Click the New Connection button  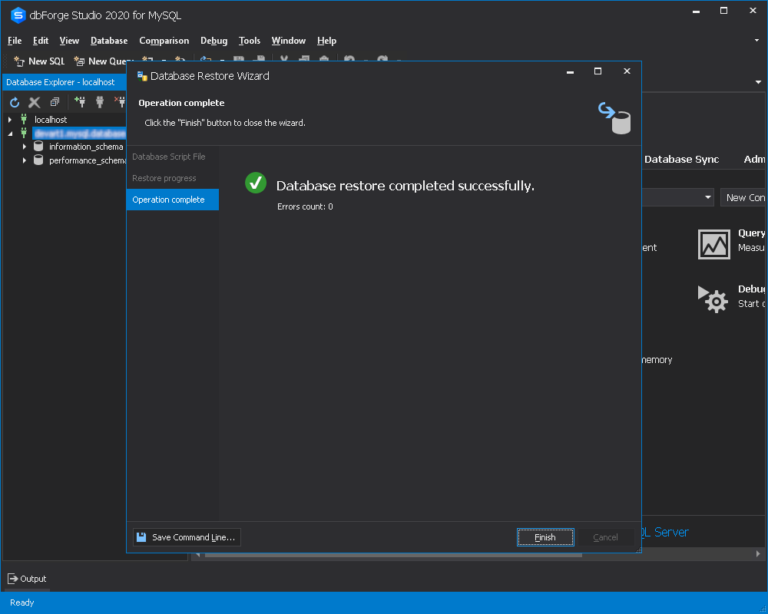744,197
